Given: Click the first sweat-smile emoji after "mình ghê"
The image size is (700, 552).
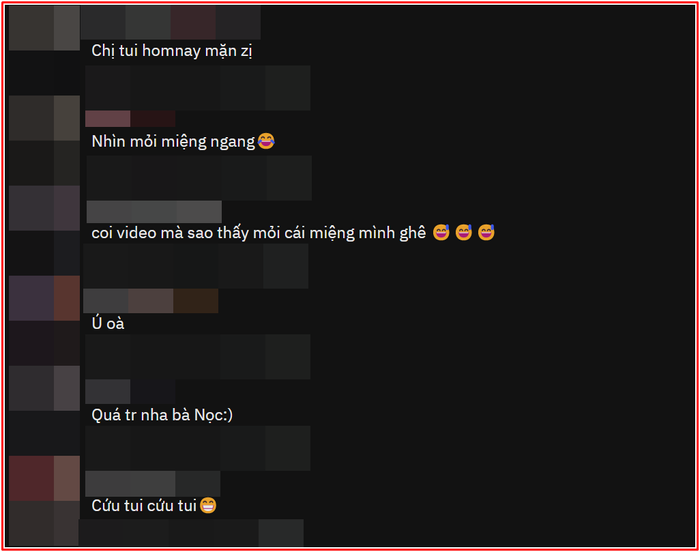Looking at the screenshot, I should (x=441, y=233).
